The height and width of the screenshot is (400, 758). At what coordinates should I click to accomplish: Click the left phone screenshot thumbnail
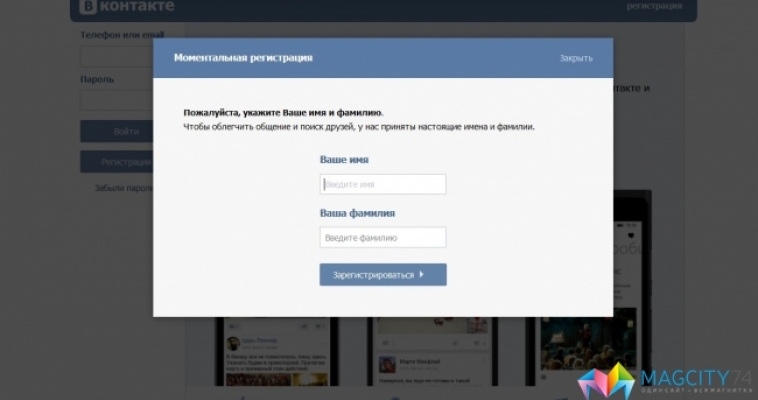click(277, 351)
